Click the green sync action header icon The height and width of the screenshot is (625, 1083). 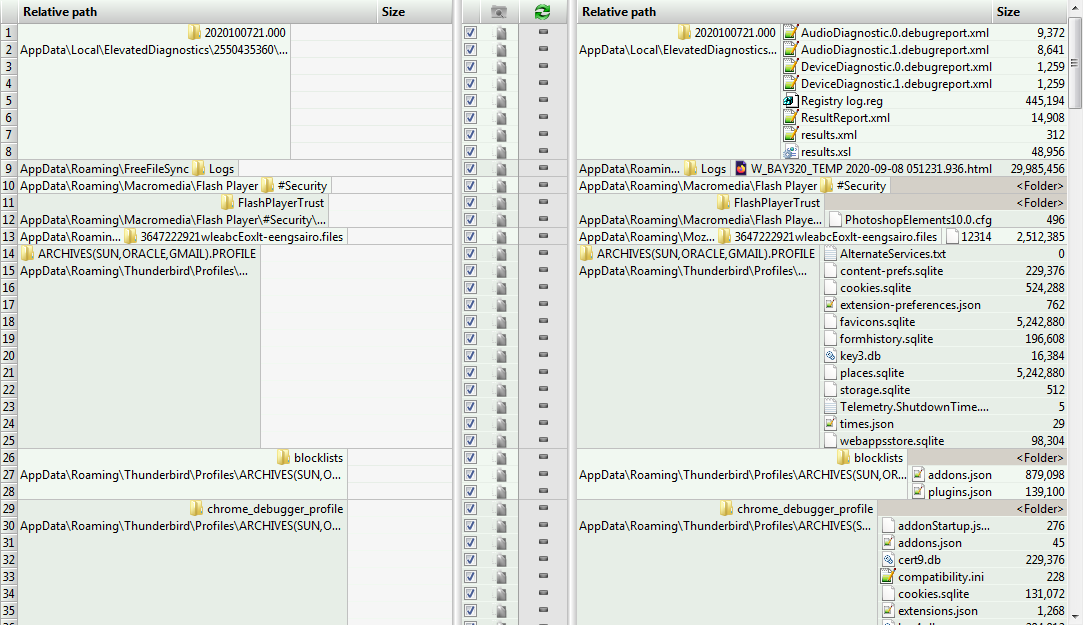click(542, 12)
